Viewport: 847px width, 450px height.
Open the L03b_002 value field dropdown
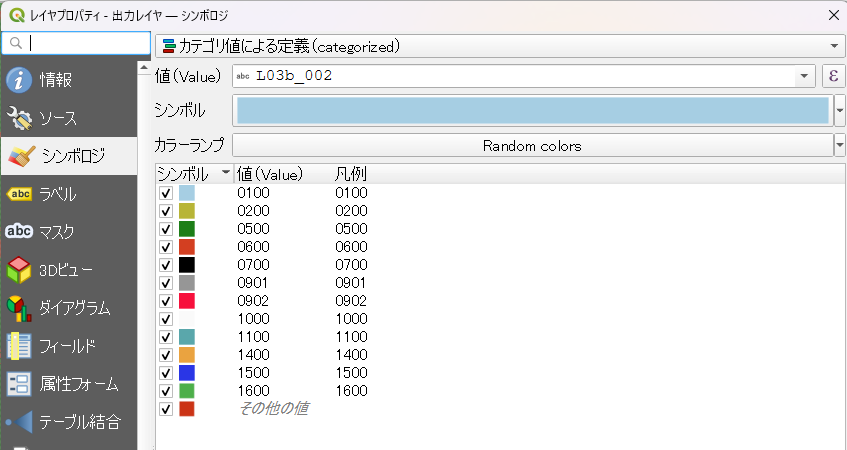(x=804, y=76)
